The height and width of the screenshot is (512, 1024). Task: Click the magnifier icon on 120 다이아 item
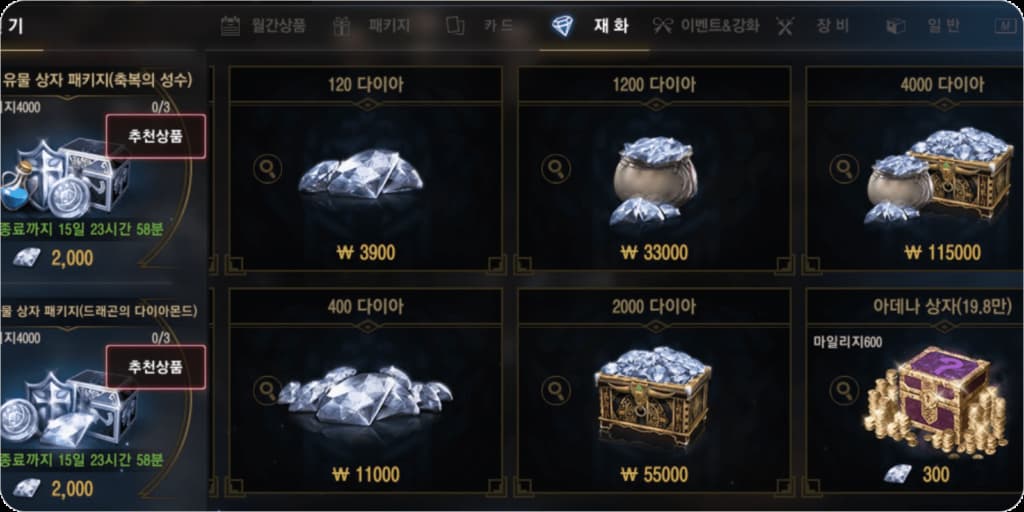point(267,168)
